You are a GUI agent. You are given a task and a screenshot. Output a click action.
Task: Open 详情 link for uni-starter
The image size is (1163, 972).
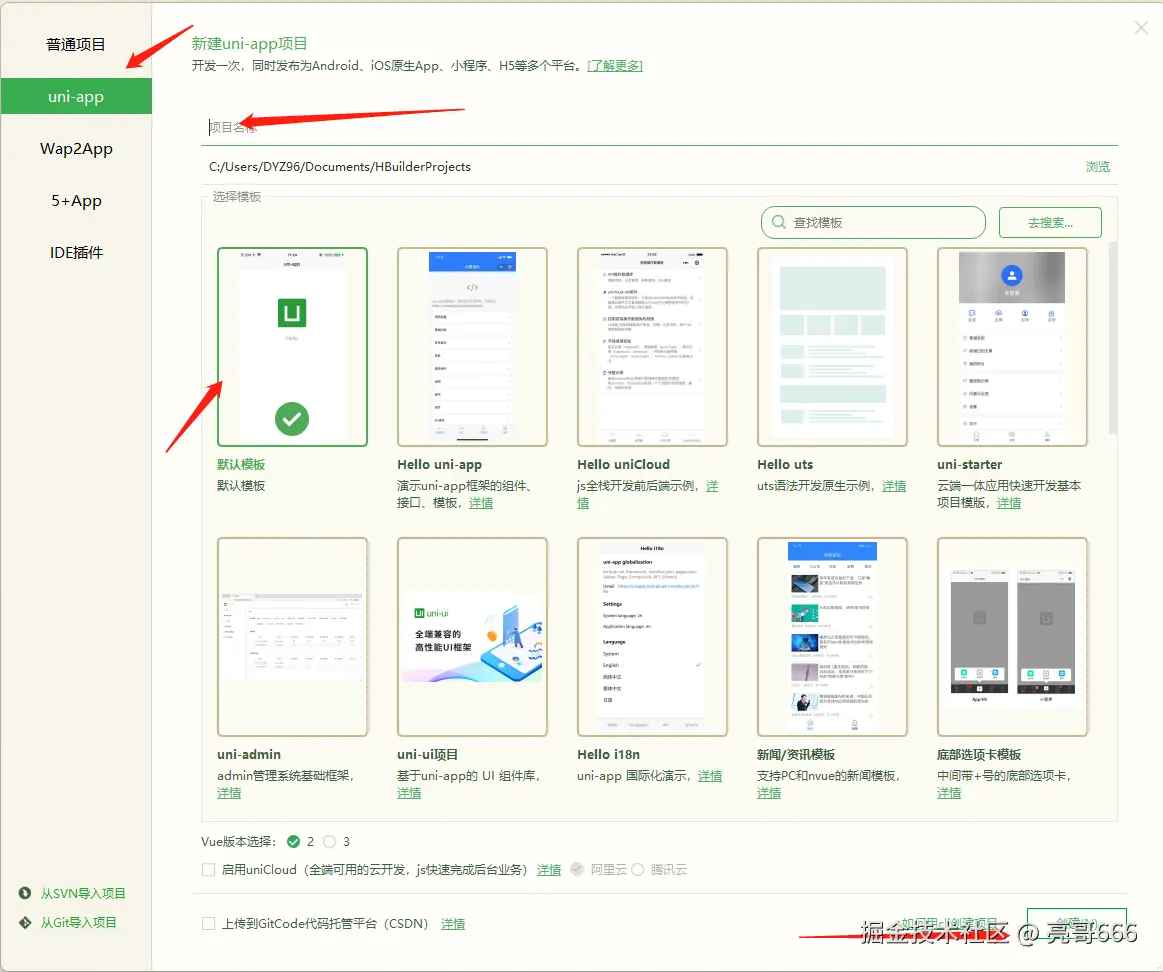point(1009,503)
